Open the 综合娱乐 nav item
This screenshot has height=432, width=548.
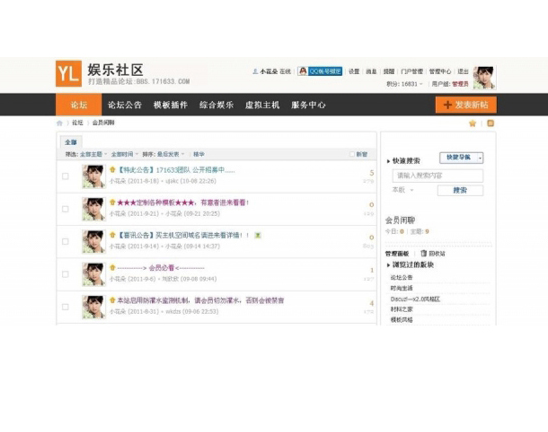tap(216, 105)
